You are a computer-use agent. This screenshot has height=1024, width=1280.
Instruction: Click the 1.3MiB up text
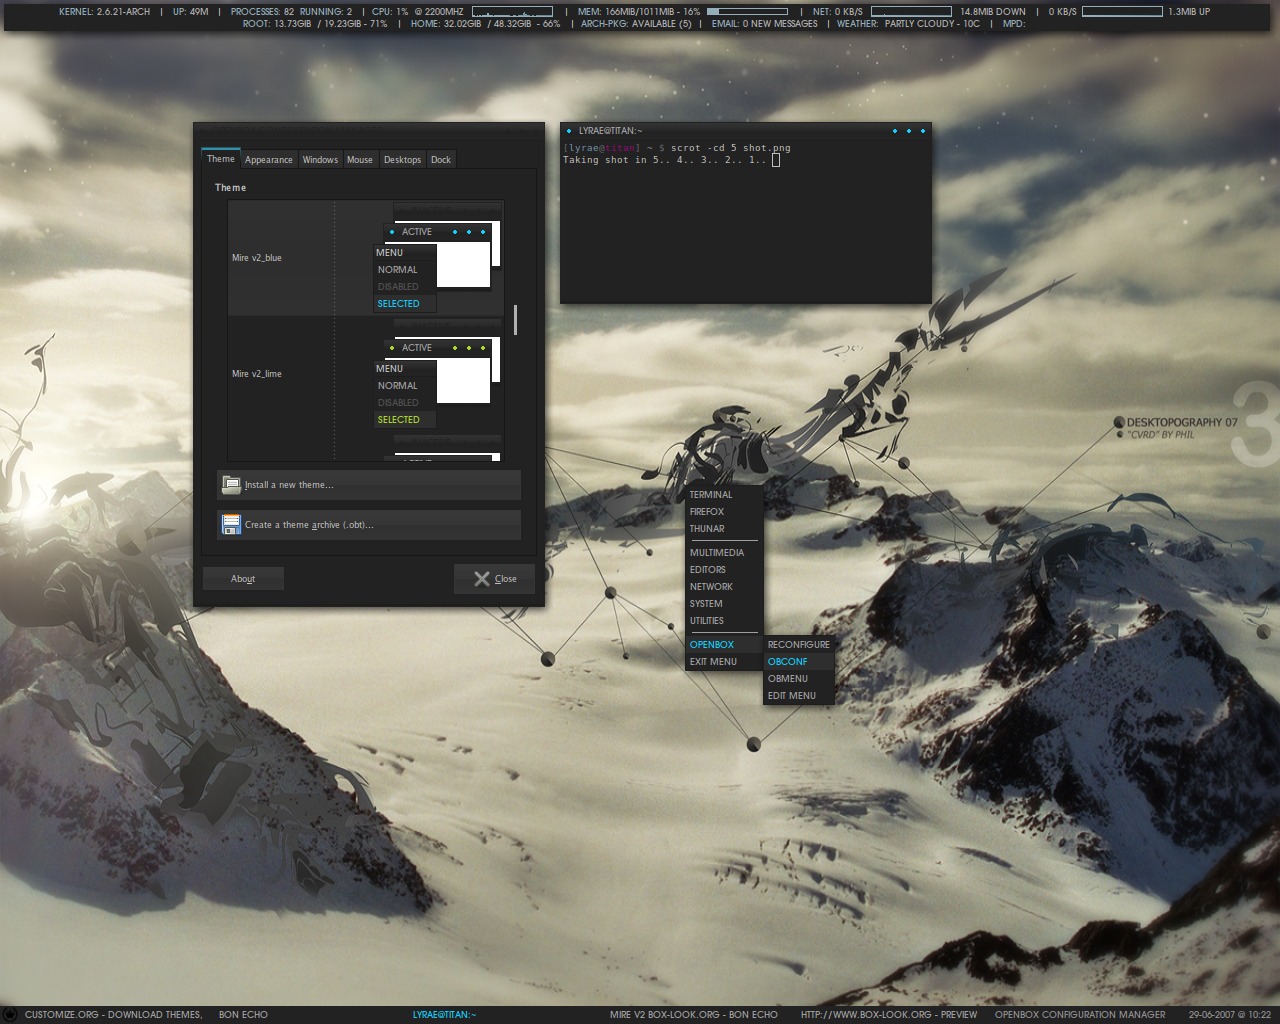[x=1189, y=11]
